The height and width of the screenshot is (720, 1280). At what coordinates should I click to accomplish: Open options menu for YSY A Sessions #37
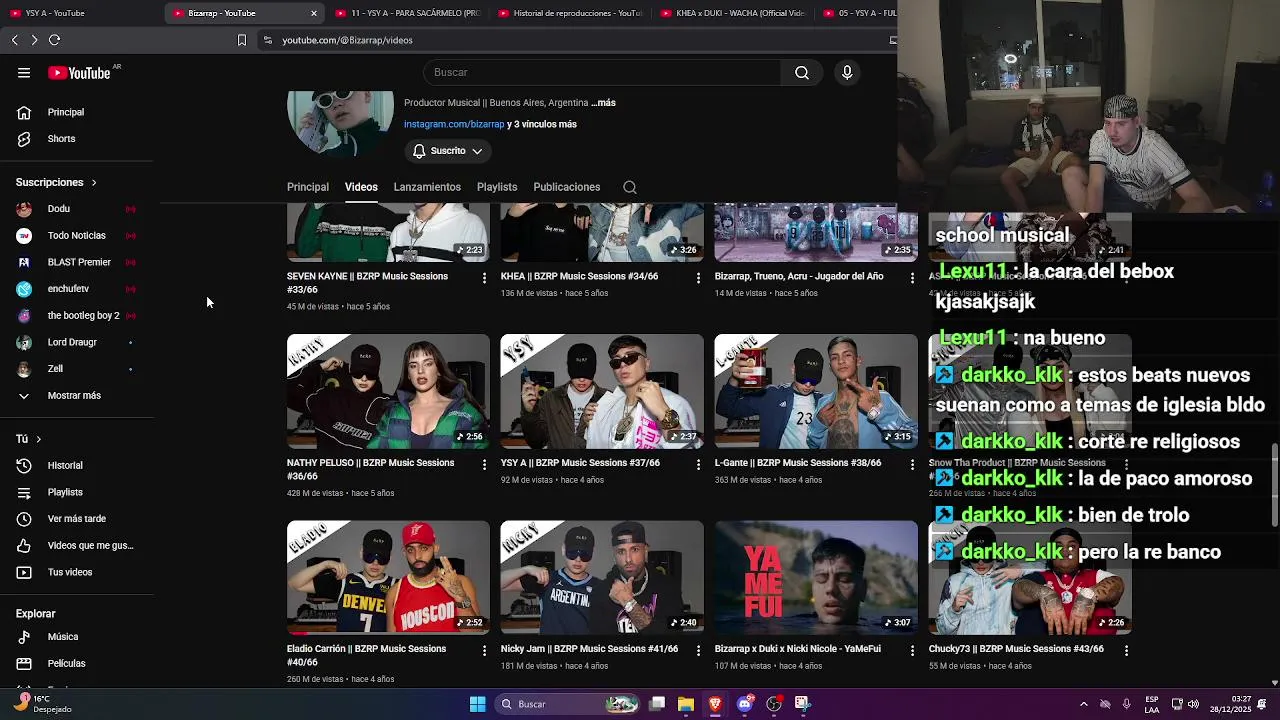(698, 464)
